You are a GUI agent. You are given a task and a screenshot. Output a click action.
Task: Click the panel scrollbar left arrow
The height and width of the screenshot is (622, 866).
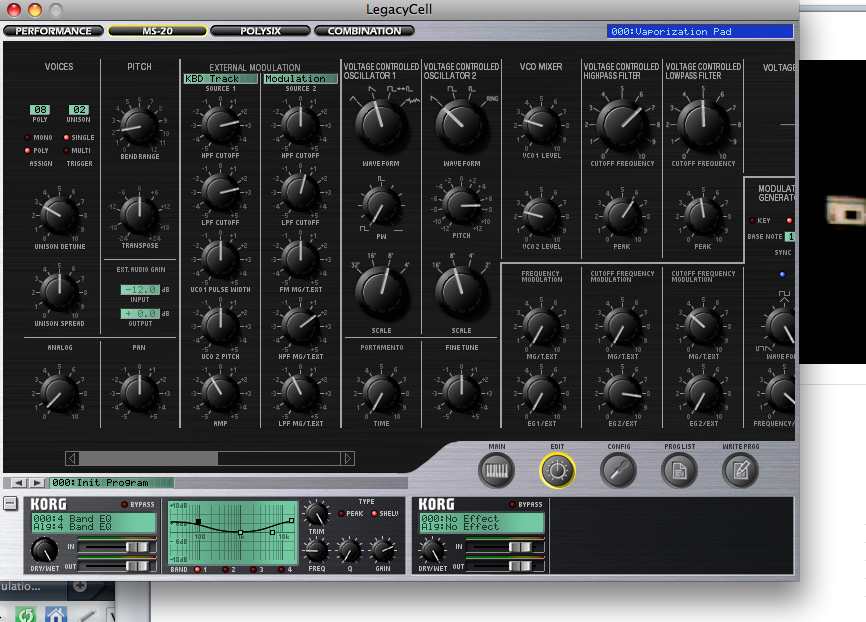coord(72,458)
